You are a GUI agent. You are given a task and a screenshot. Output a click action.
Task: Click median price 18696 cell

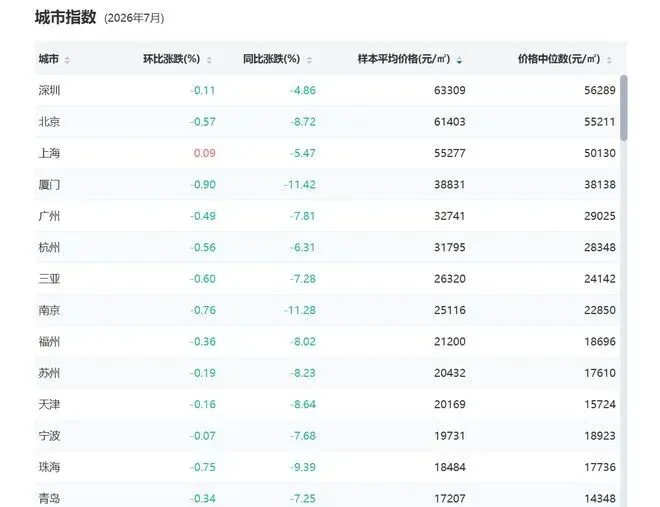tap(600, 342)
